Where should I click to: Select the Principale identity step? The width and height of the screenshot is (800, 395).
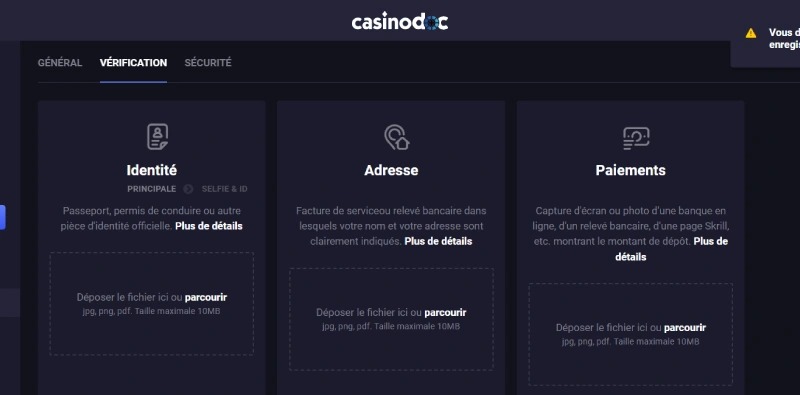[152, 189]
